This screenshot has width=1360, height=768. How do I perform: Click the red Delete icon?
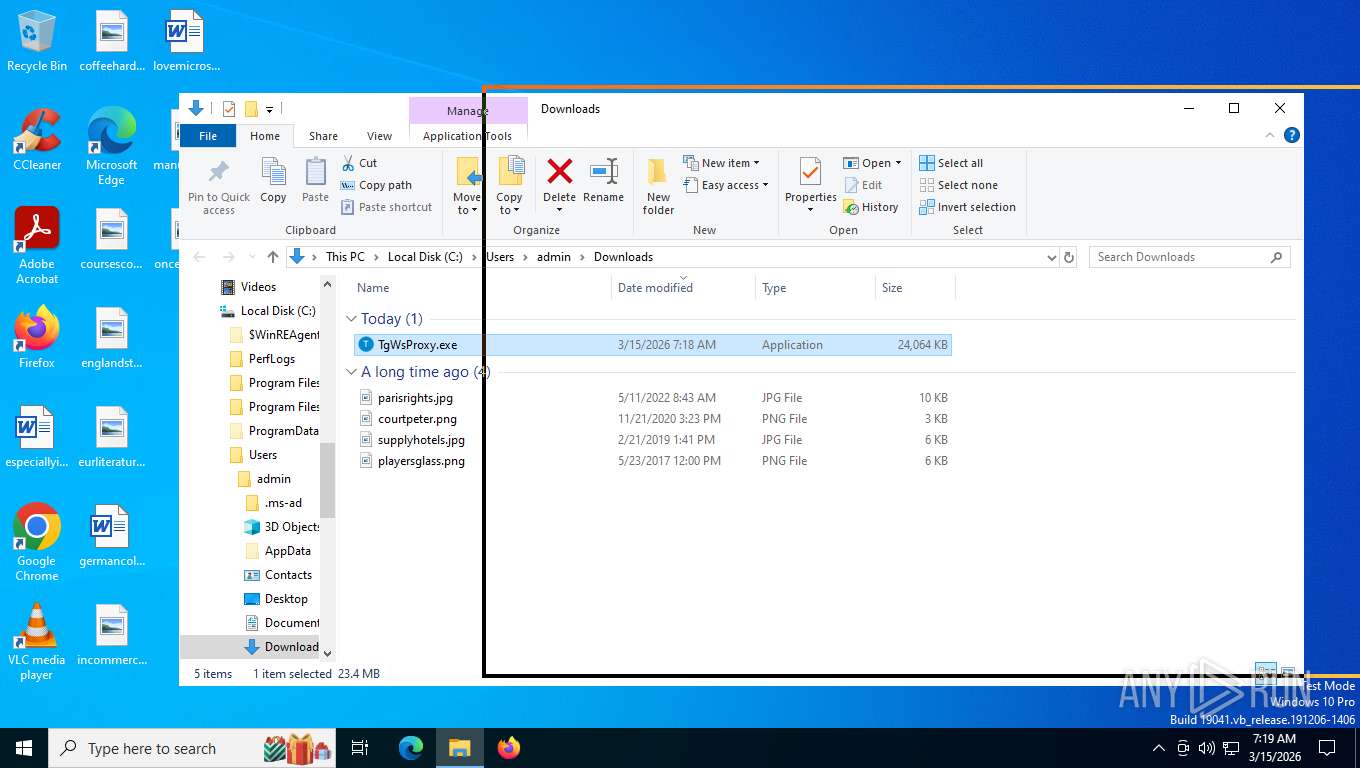(560, 171)
